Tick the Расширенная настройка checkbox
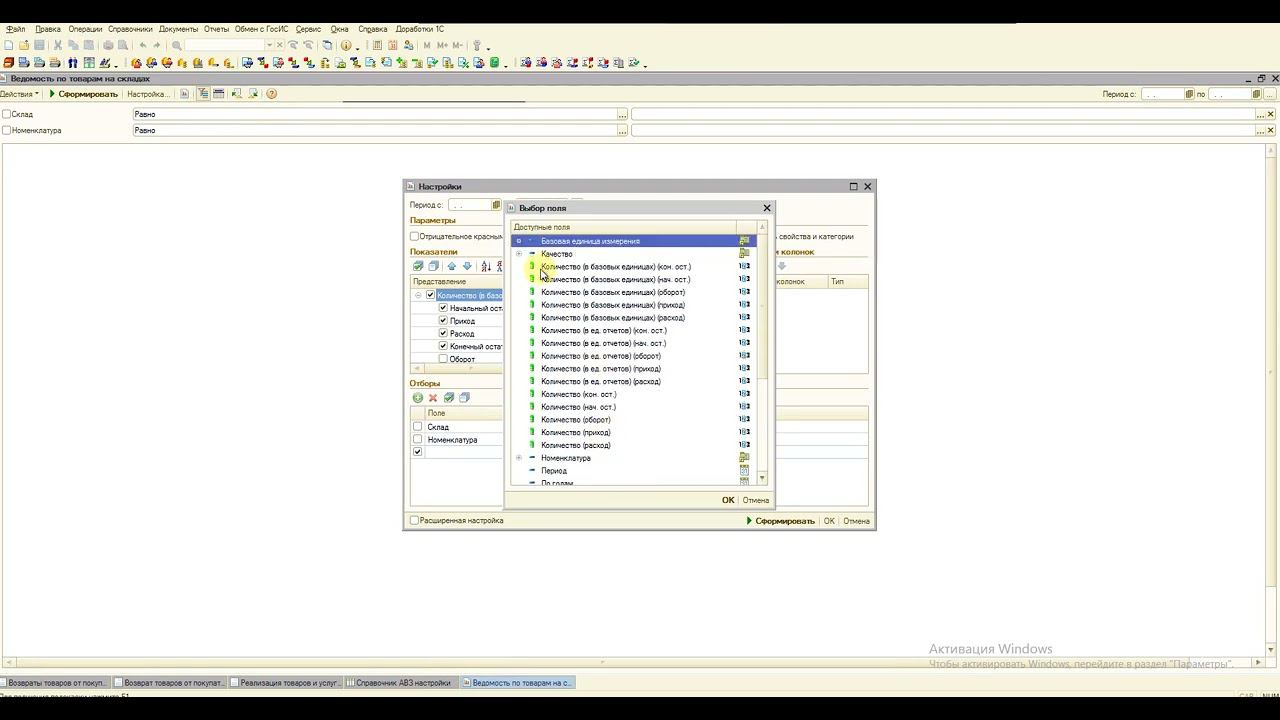 [x=415, y=521]
